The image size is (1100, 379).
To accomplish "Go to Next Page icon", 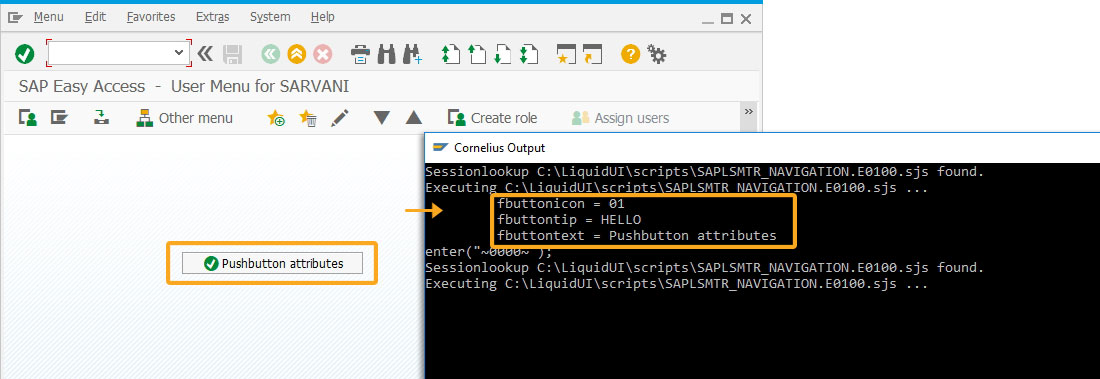I will pyautogui.click(x=502, y=53).
